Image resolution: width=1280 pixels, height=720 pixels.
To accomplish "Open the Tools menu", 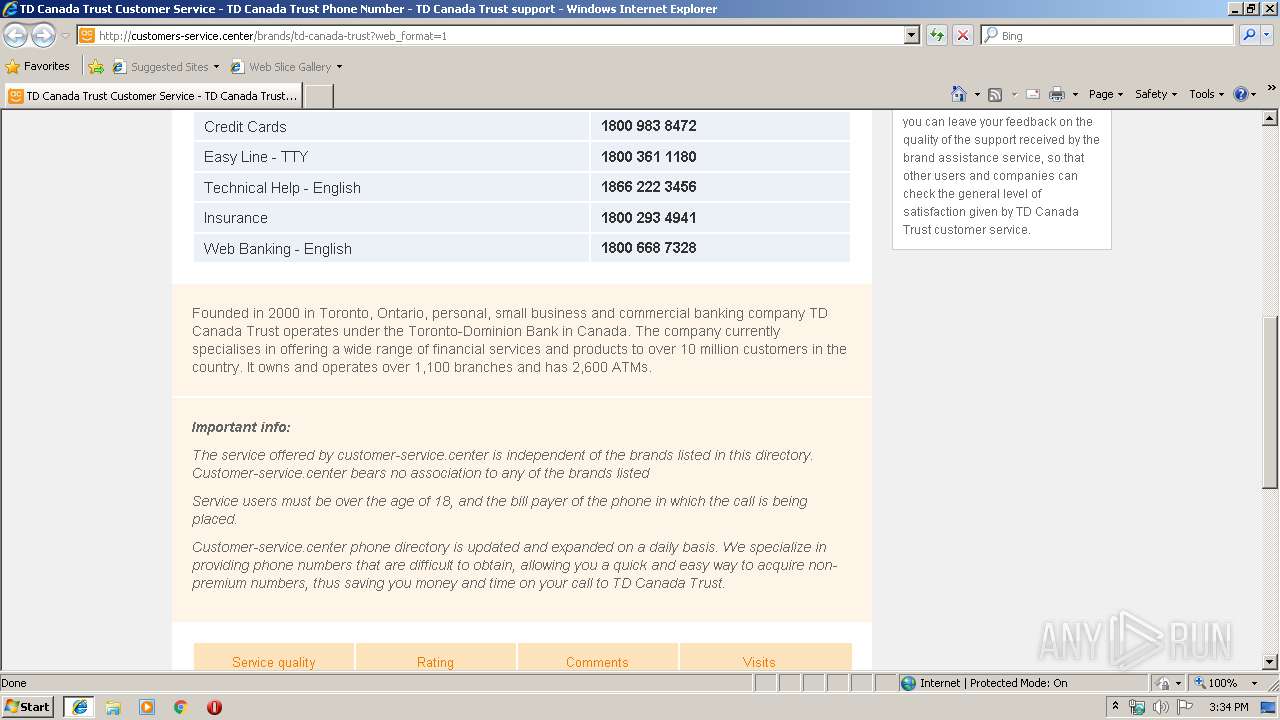I will pos(1207,94).
